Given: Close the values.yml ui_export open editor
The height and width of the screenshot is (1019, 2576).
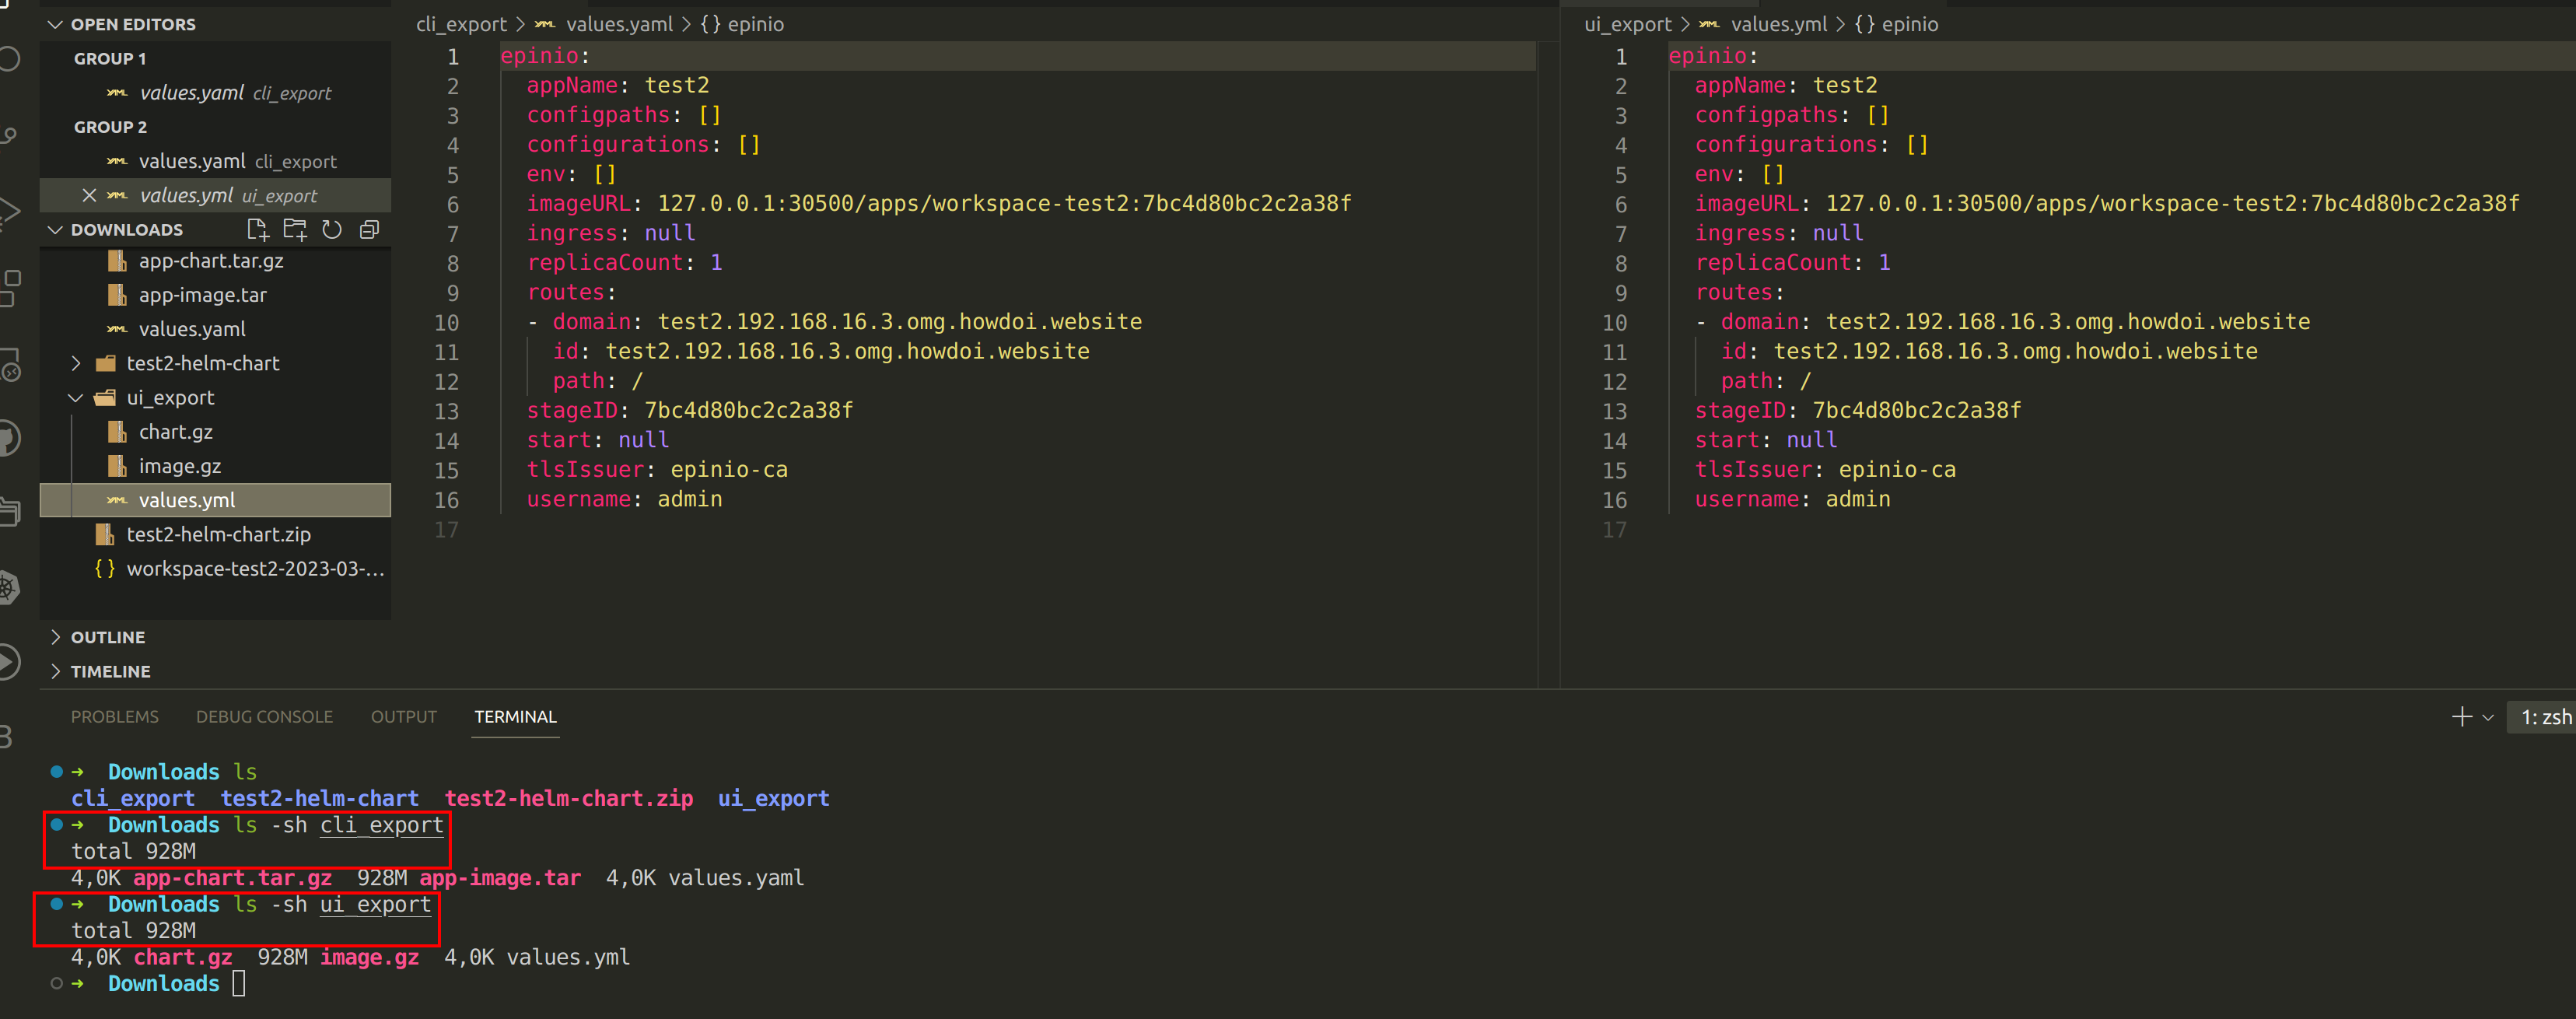Looking at the screenshot, I should tap(89, 196).
